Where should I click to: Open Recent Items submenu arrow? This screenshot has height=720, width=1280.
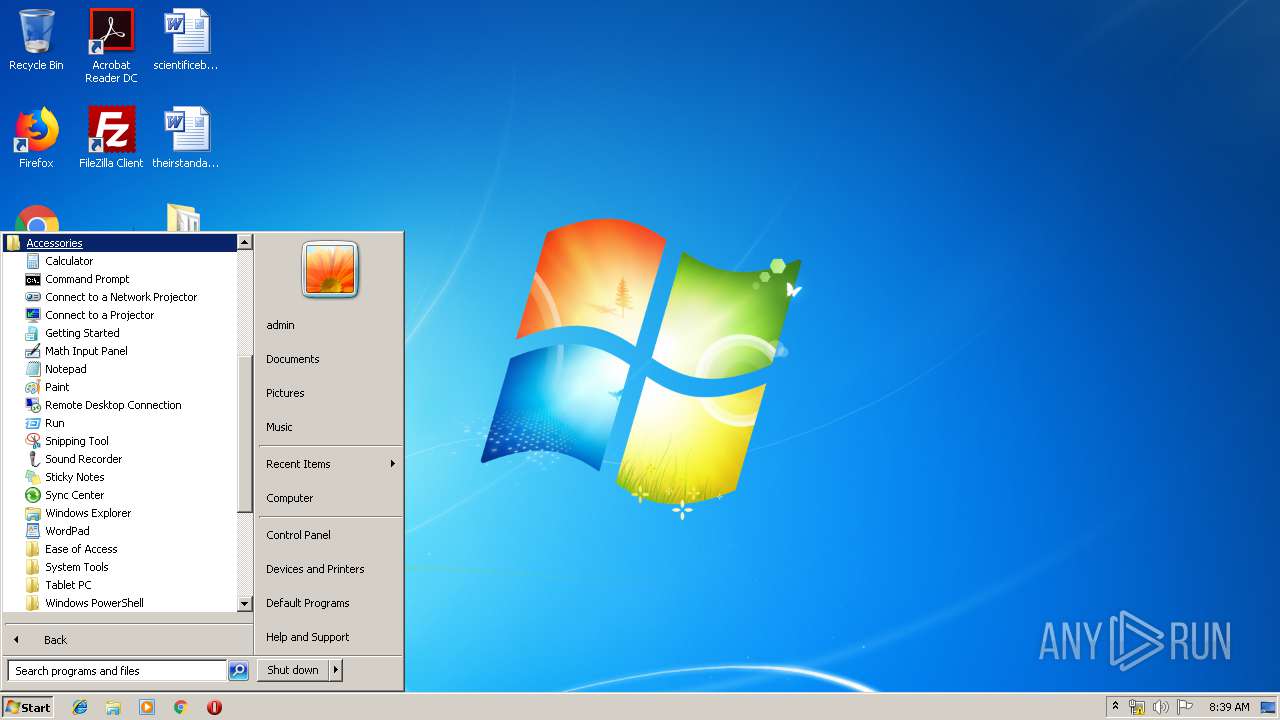[x=393, y=464]
